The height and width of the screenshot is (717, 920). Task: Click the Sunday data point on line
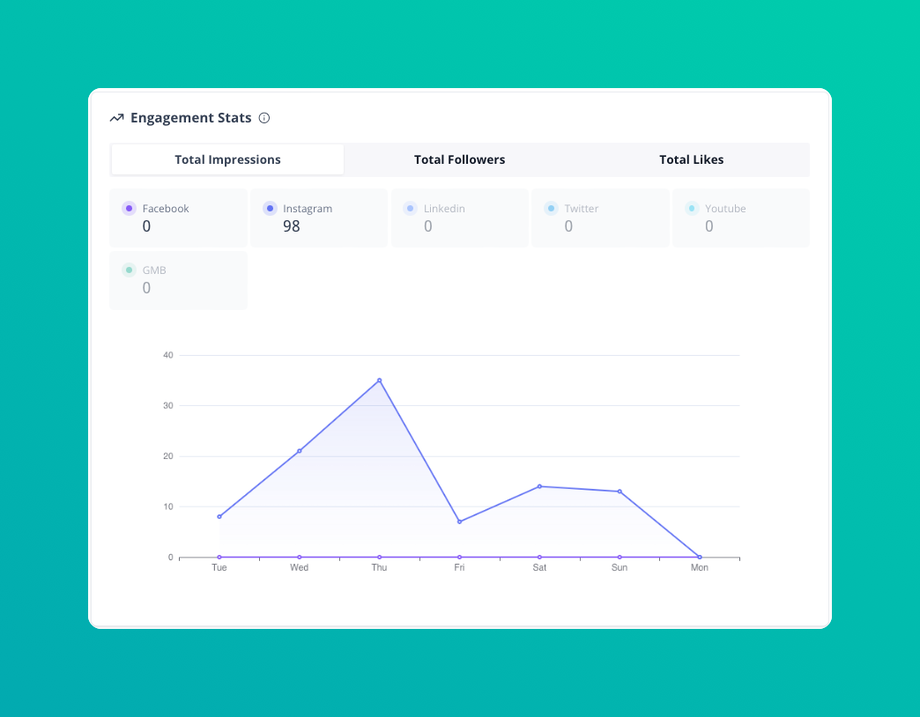pyautogui.click(x=620, y=492)
